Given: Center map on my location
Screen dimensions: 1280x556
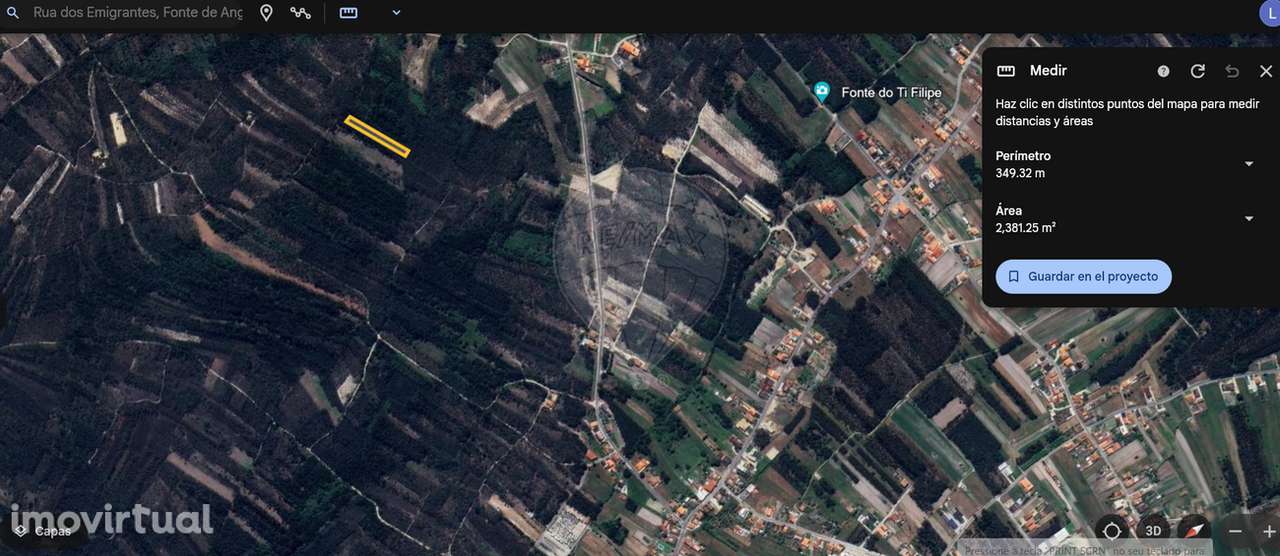Looking at the screenshot, I should pos(1112,531).
